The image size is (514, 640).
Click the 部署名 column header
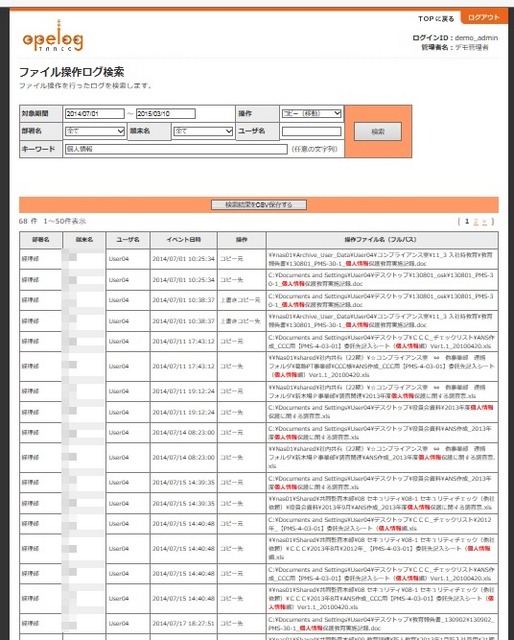coord(40,240)
